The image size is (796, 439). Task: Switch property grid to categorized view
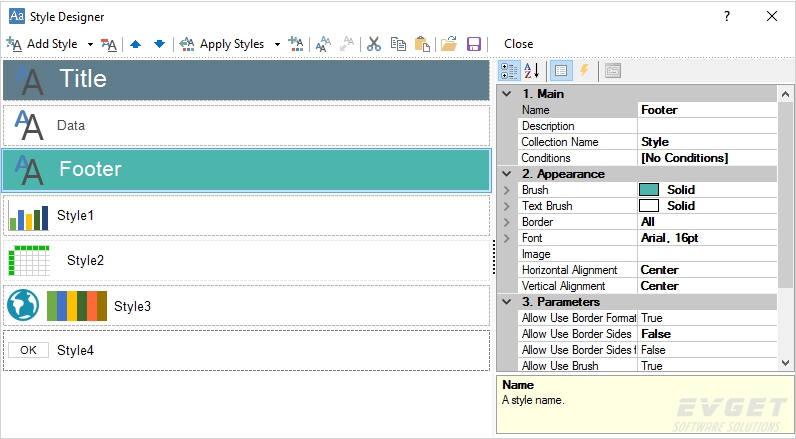[x=509, y=71]
